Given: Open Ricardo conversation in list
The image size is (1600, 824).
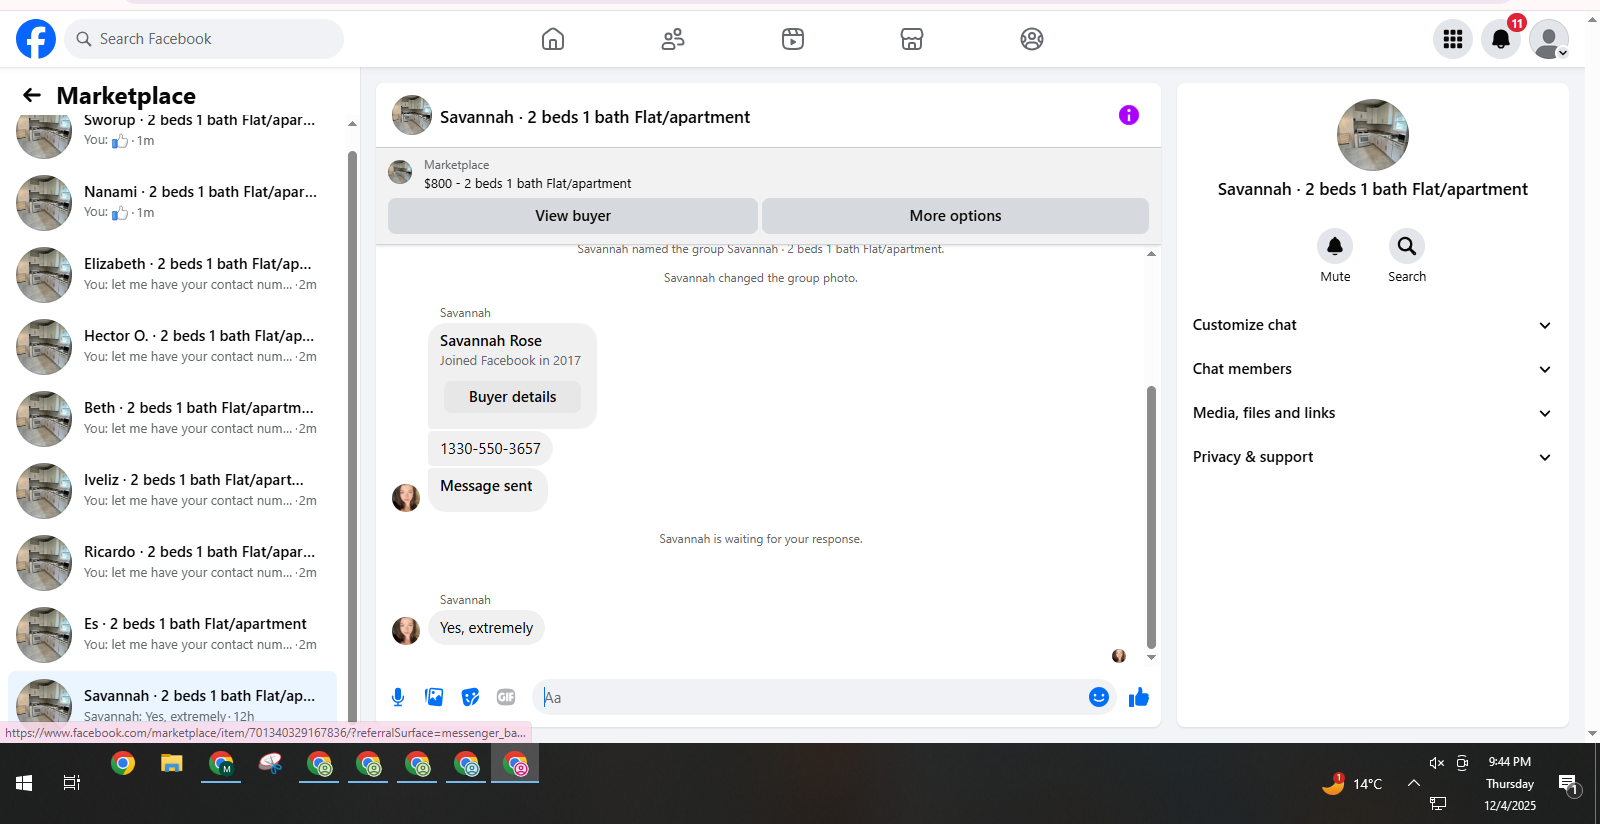Looking at the screenshot, I should pyautogui.click(x=172, y=563).
